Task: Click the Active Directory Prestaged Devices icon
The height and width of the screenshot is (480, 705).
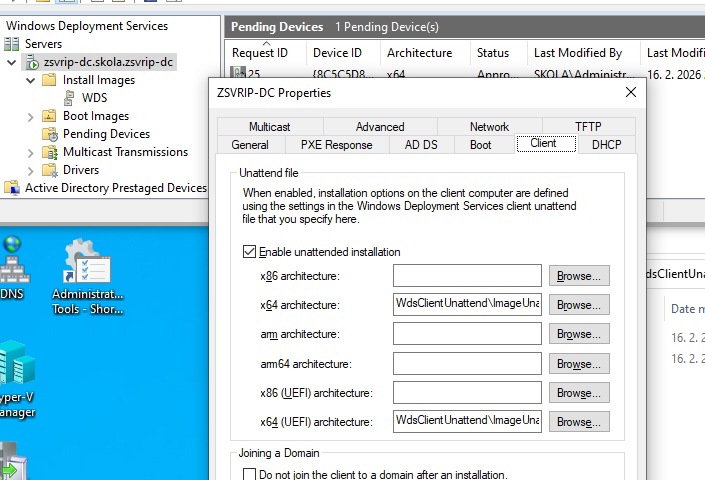Action: 12,188
